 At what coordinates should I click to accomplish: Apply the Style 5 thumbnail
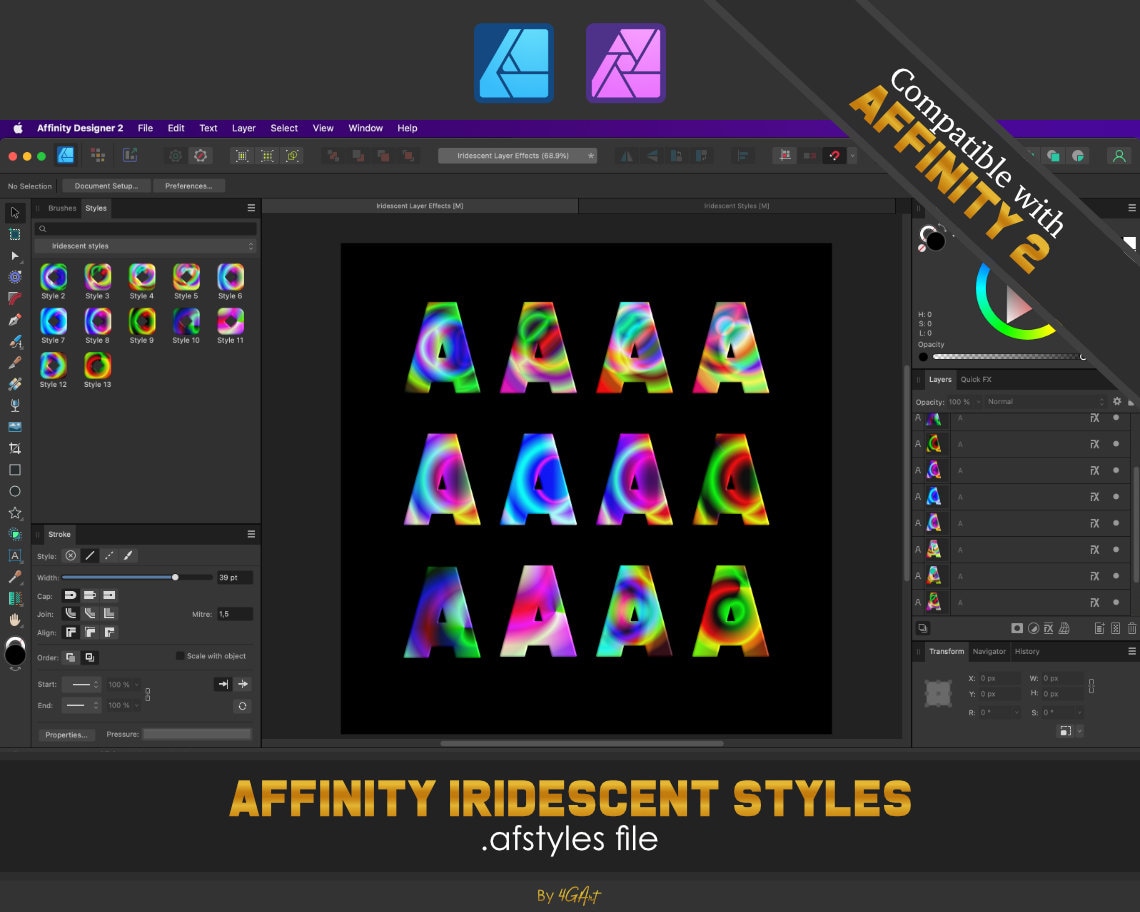click(x=186, y=278)
